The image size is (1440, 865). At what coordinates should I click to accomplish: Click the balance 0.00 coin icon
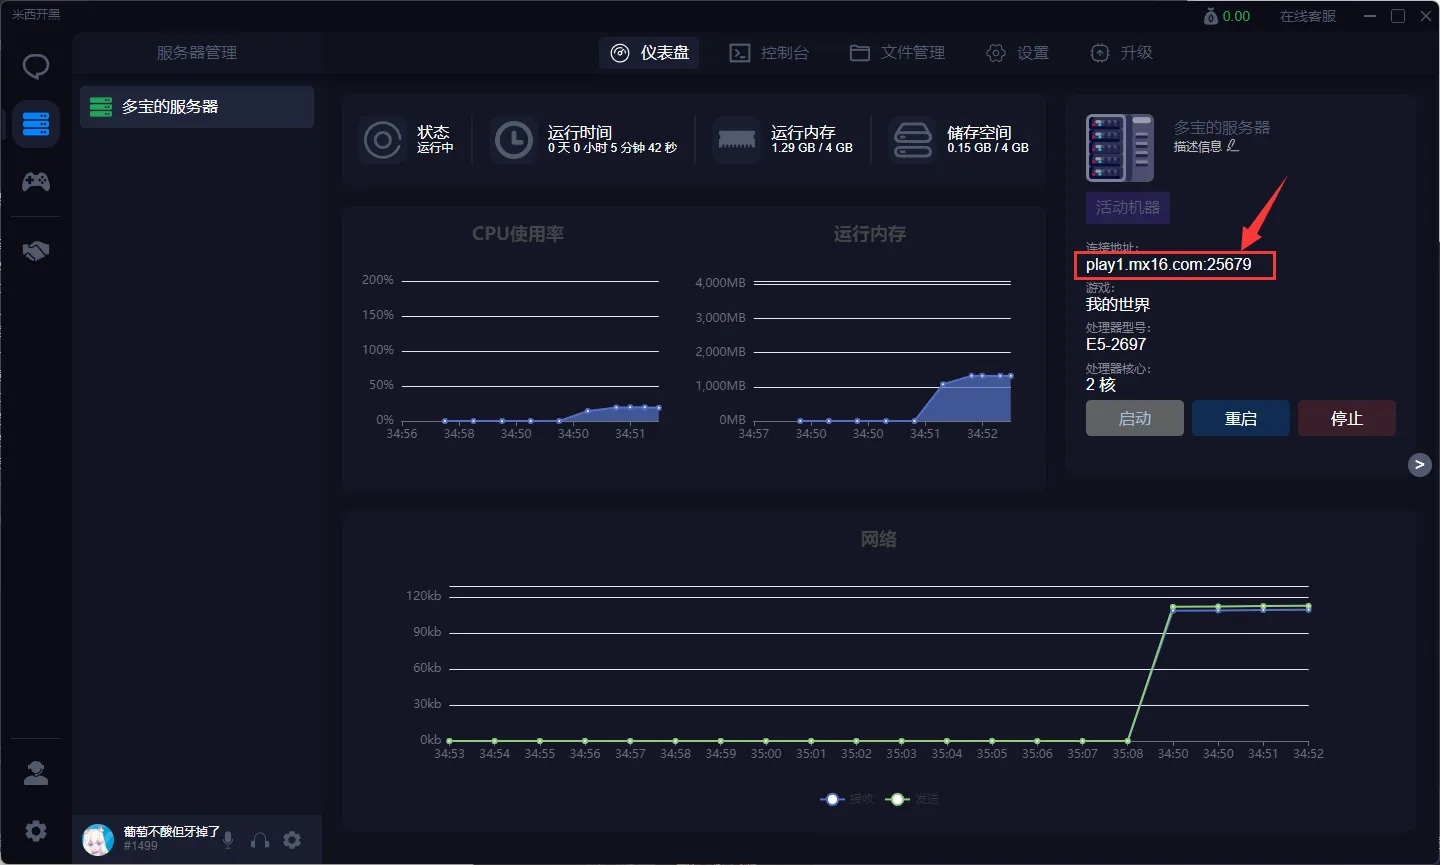click(1211, 16)
